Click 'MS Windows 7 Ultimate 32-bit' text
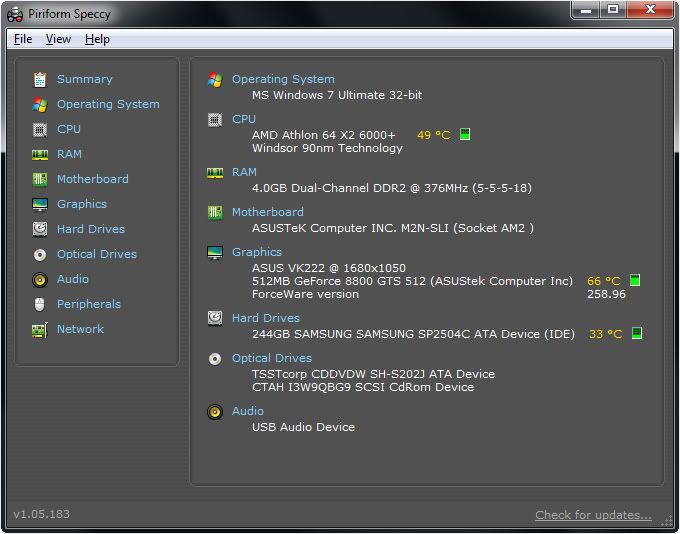The image size is (680, 534). (x=337, y=95)
